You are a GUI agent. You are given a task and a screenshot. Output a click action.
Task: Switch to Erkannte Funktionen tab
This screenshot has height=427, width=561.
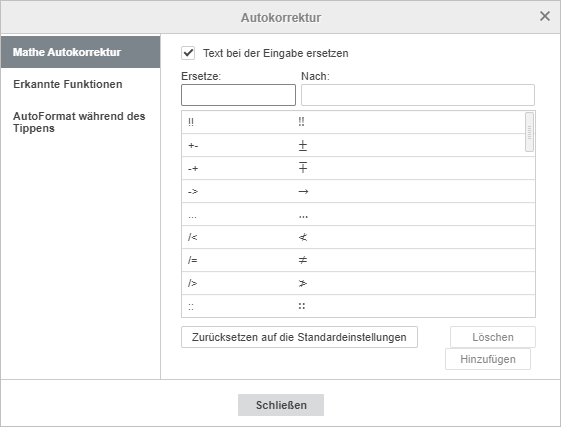point(81,84)
